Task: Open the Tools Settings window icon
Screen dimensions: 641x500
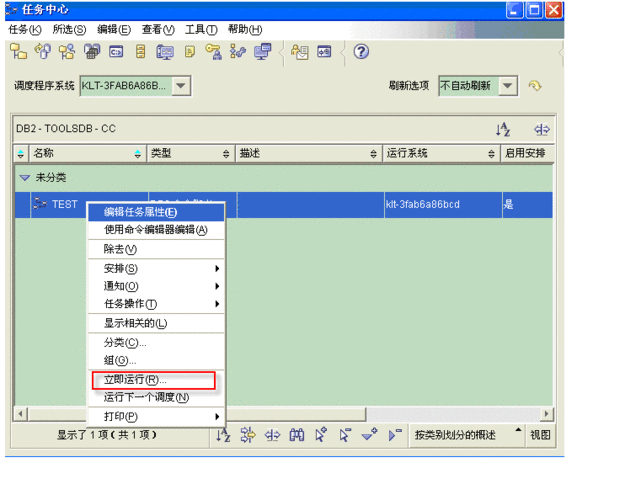Action: click(x=324, y=52)
